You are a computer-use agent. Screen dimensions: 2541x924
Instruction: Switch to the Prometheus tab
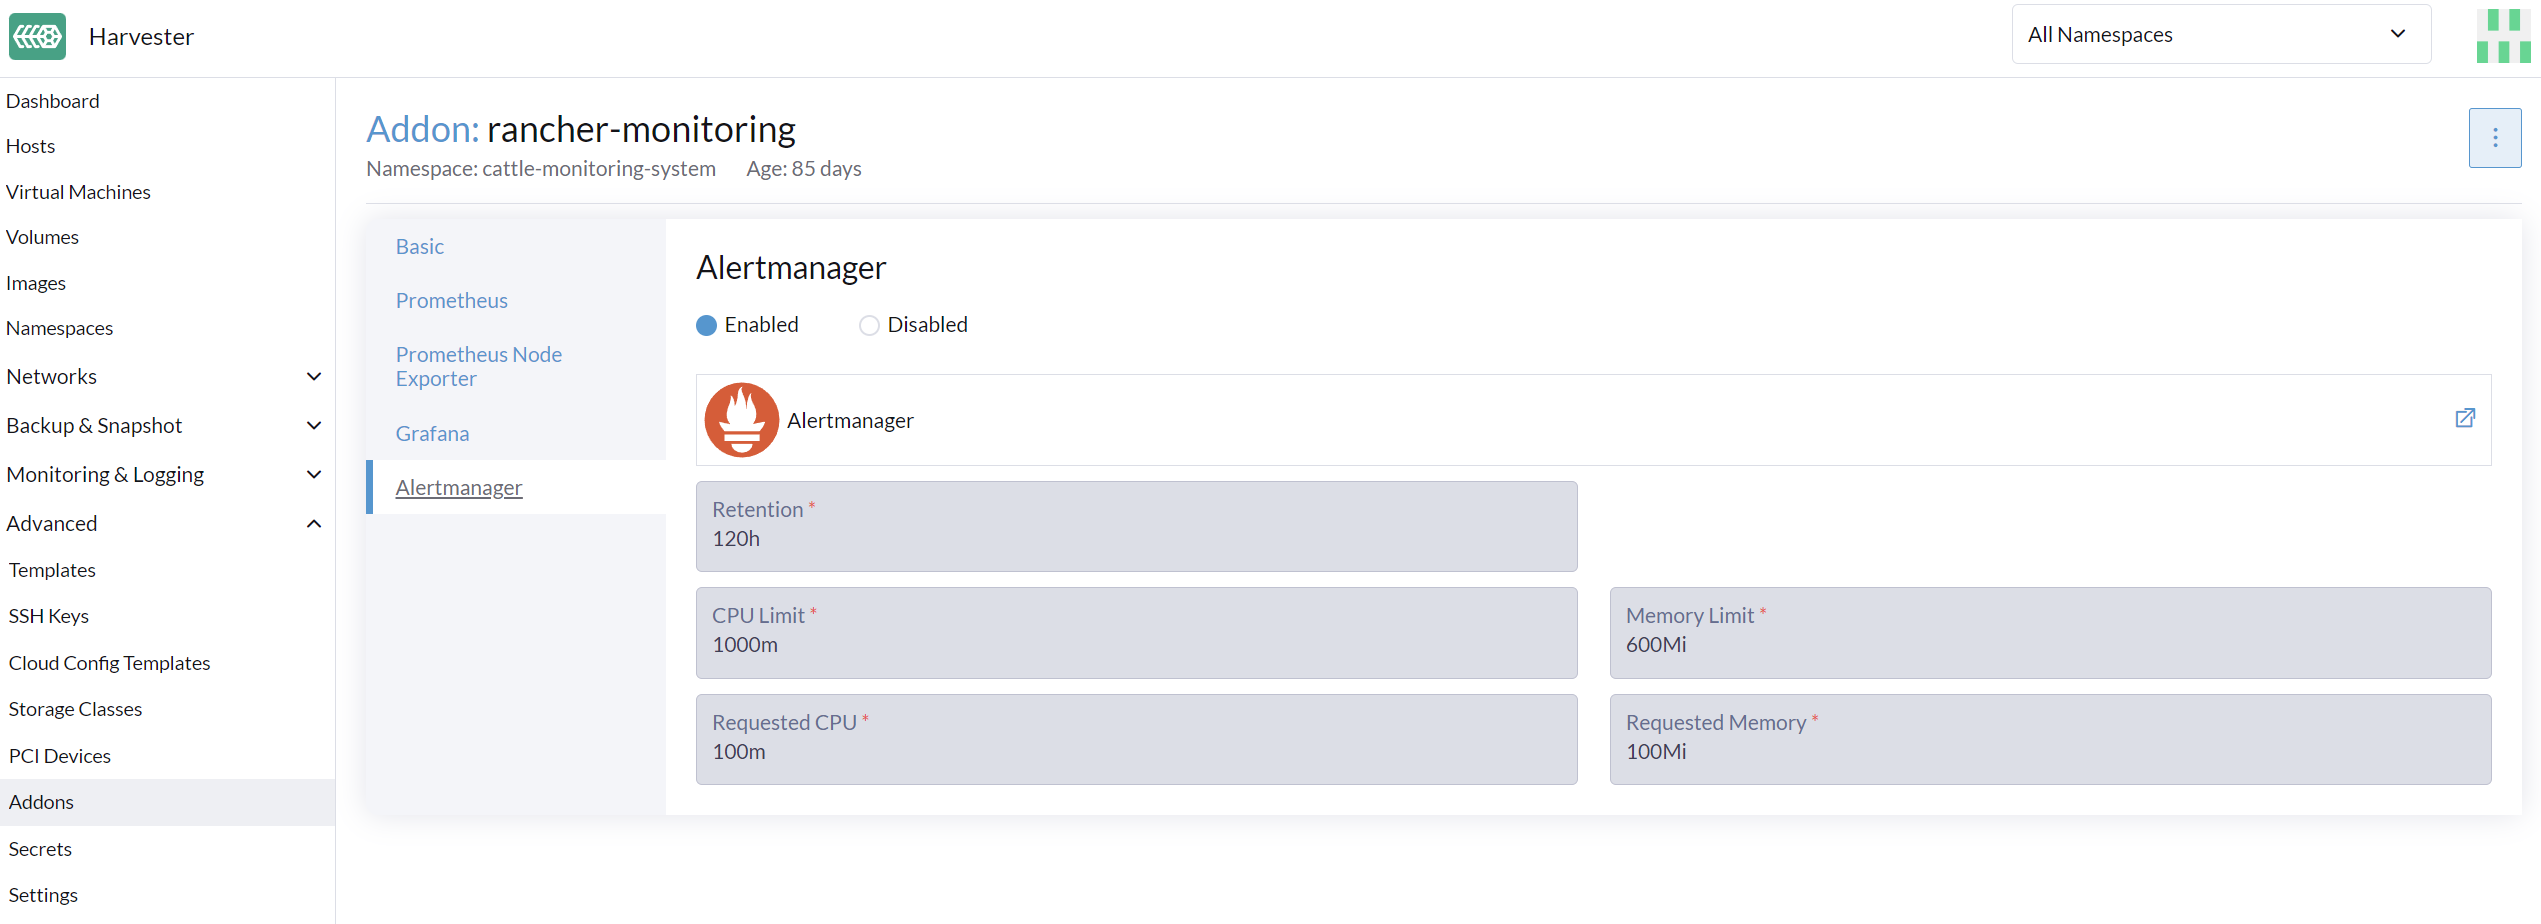(451, 300)
